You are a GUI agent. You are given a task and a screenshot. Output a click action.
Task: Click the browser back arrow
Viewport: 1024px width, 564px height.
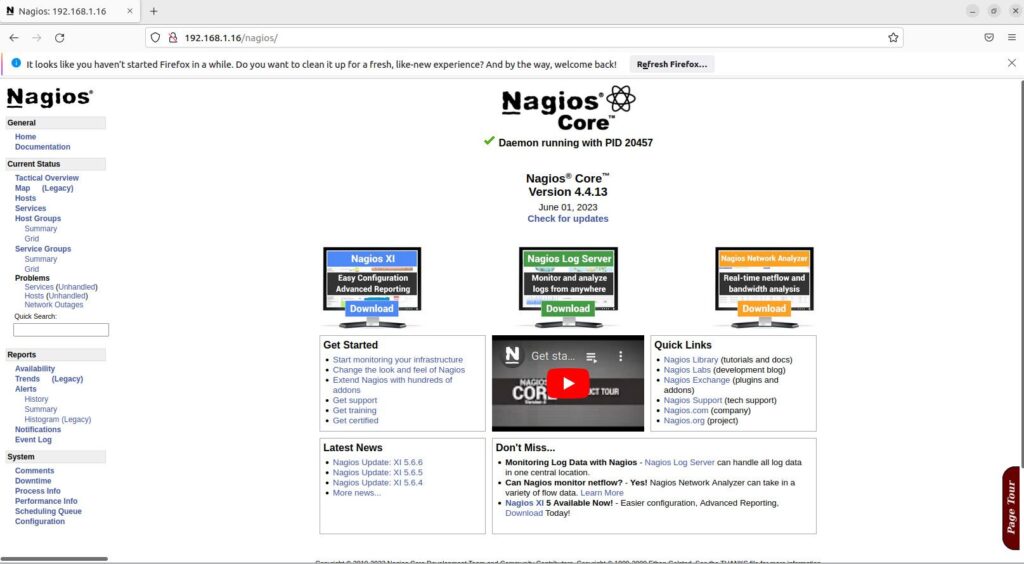pyautogui.click(x=14, y=38)
